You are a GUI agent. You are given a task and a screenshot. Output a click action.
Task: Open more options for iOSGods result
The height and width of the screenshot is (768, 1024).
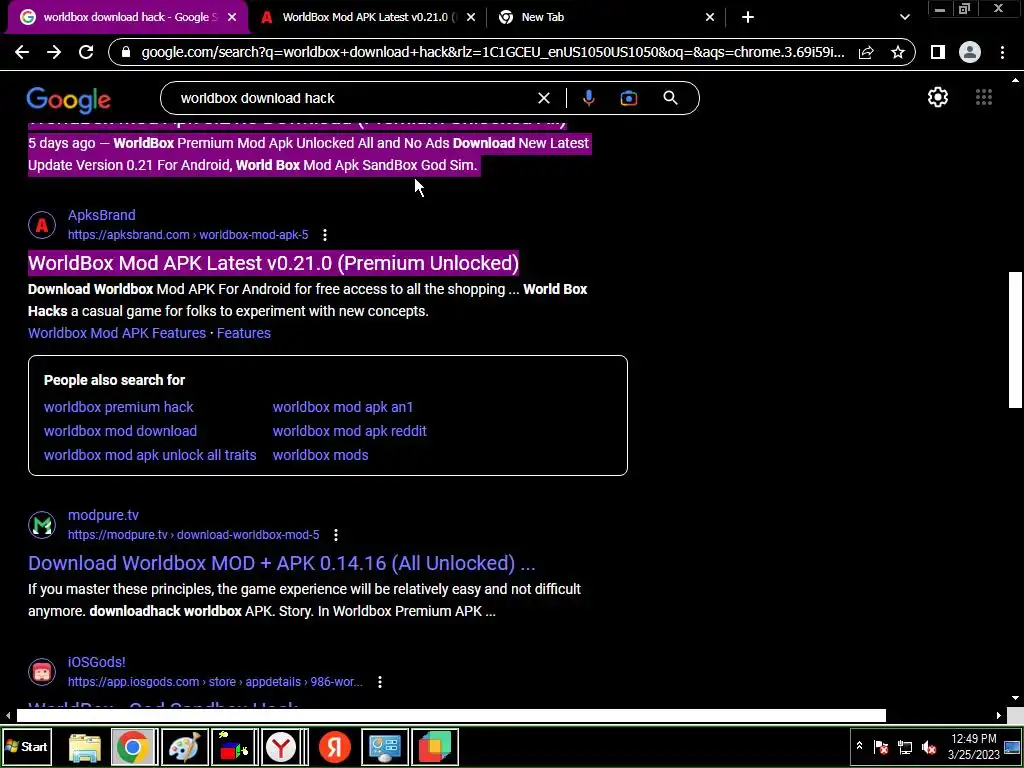[379, 682]
